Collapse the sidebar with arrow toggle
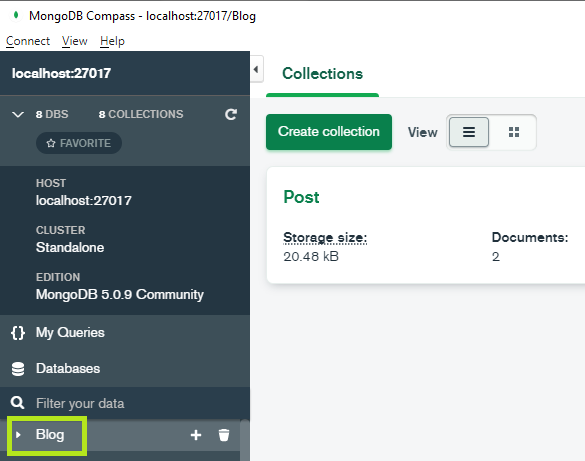 (x=257, y=69)
